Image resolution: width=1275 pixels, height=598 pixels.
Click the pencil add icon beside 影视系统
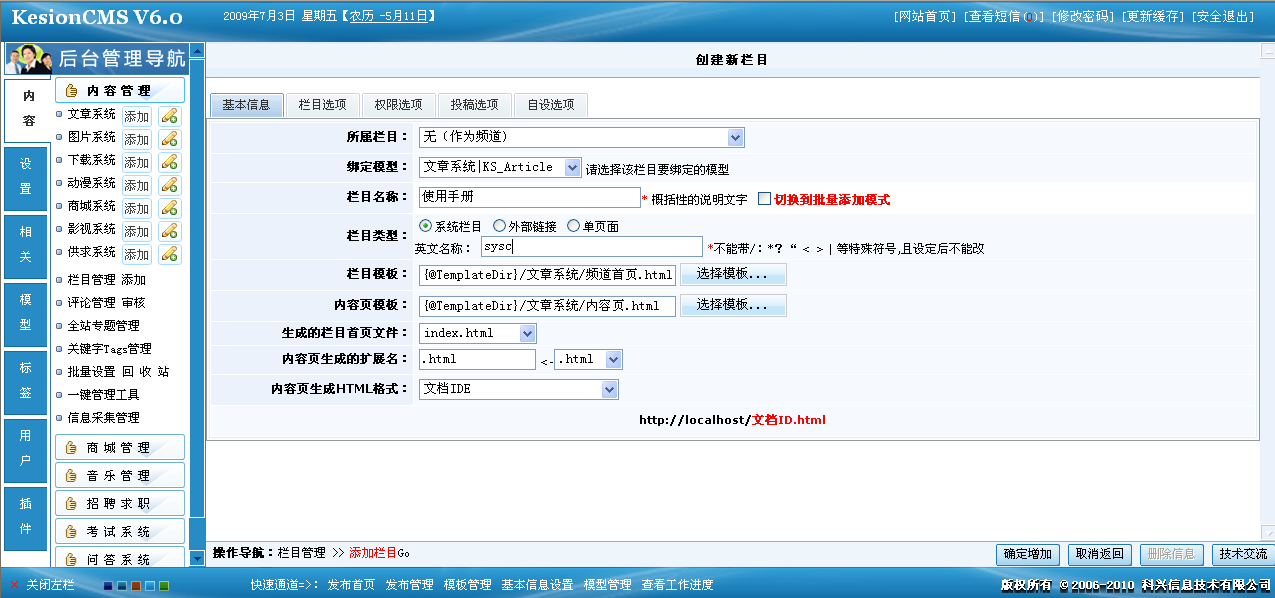tap(169, 231)
